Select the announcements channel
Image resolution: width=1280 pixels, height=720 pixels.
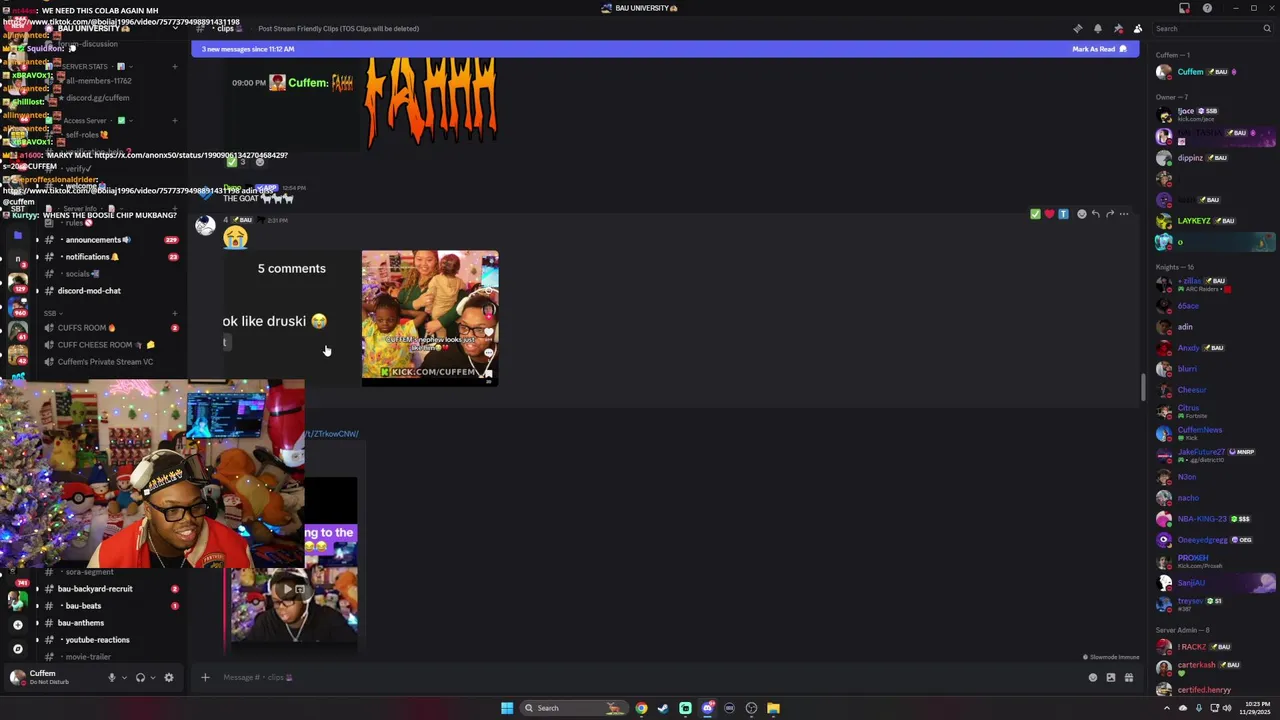(98, 240)
